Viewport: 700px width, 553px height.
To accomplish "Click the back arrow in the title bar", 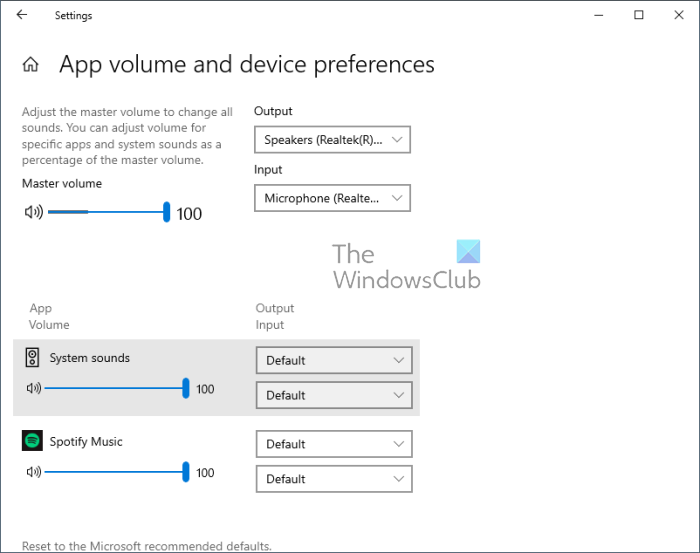I will tap(22, 15).
